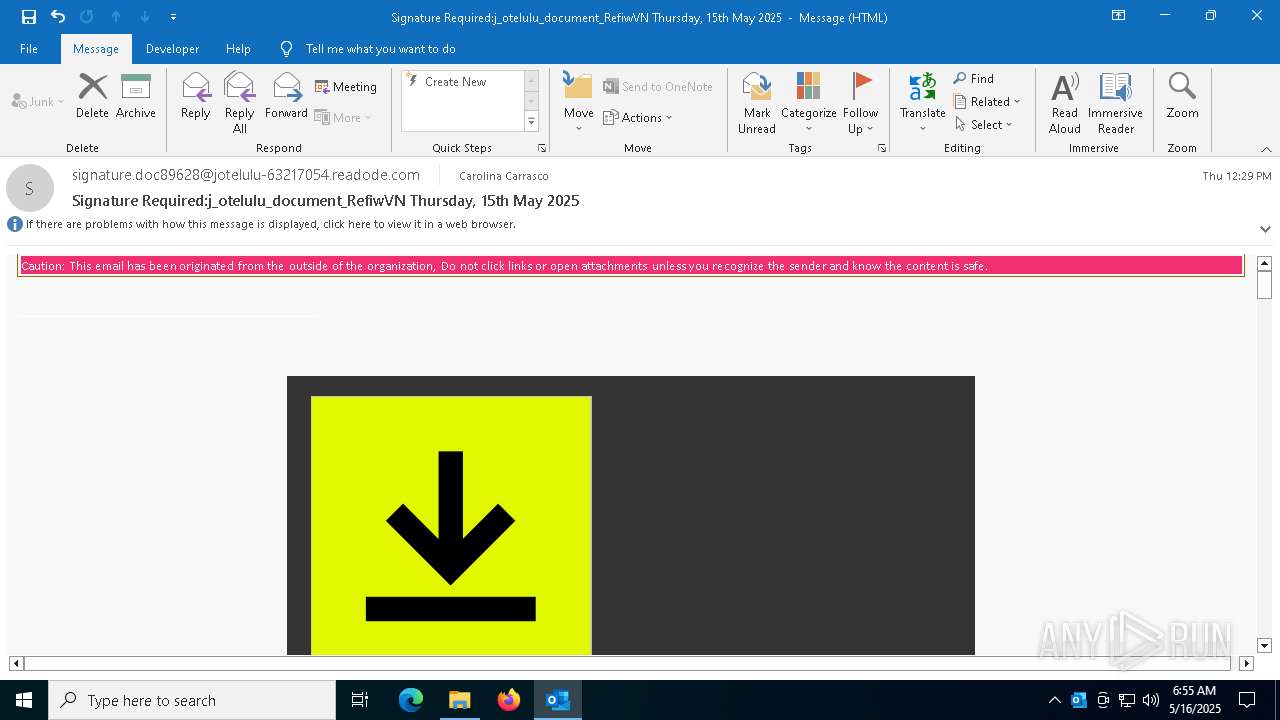
Task: Mark the message Unread
Action: pos(757,103)
